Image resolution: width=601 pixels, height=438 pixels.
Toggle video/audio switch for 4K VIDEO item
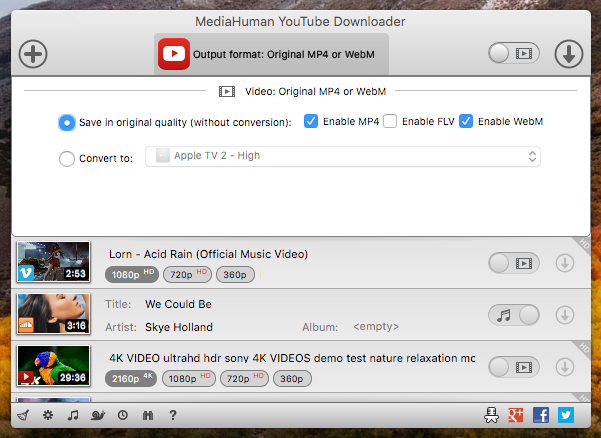click(x=514, y=367)
